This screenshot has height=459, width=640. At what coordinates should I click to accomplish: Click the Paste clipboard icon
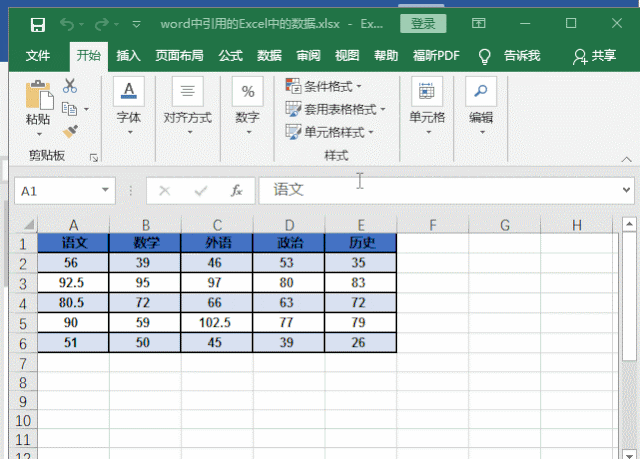(38, 98)
